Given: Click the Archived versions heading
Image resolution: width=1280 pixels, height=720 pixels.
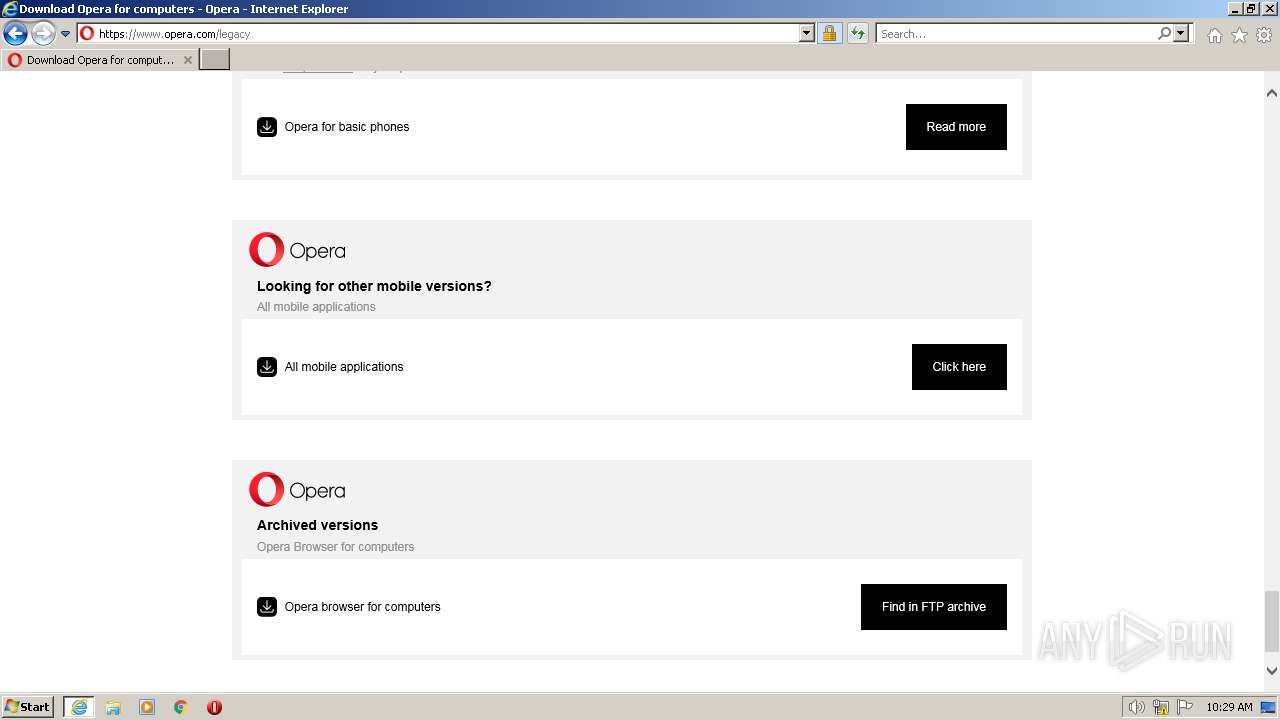Looking at the screenshot, I should click(x=317, y=525).
